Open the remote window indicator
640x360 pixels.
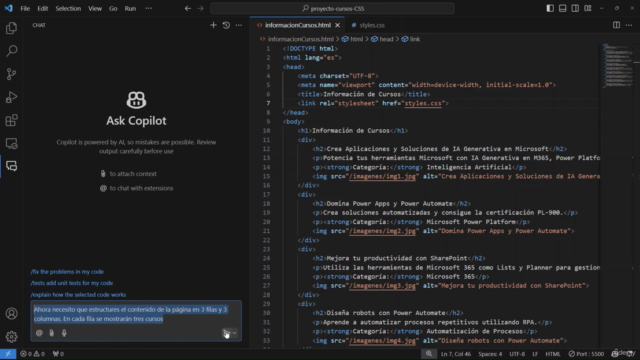tap(8, 354)
